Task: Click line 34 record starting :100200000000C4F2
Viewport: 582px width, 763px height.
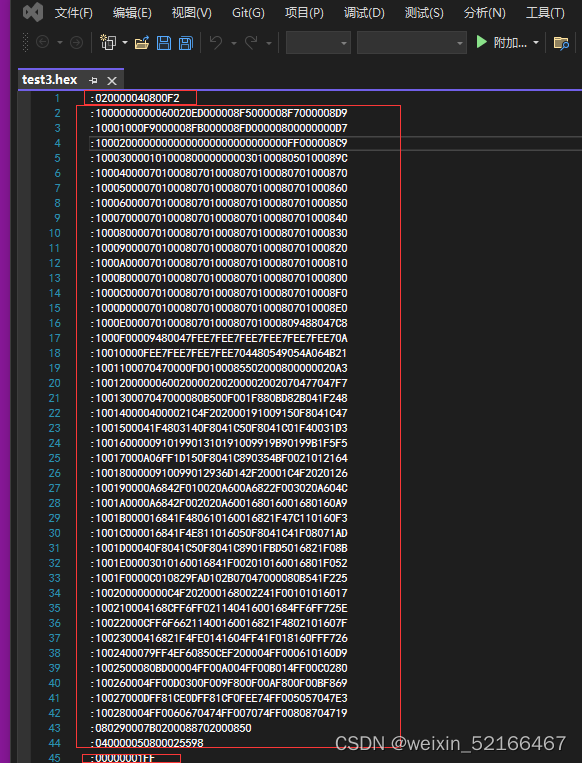Action: point(219,594)
